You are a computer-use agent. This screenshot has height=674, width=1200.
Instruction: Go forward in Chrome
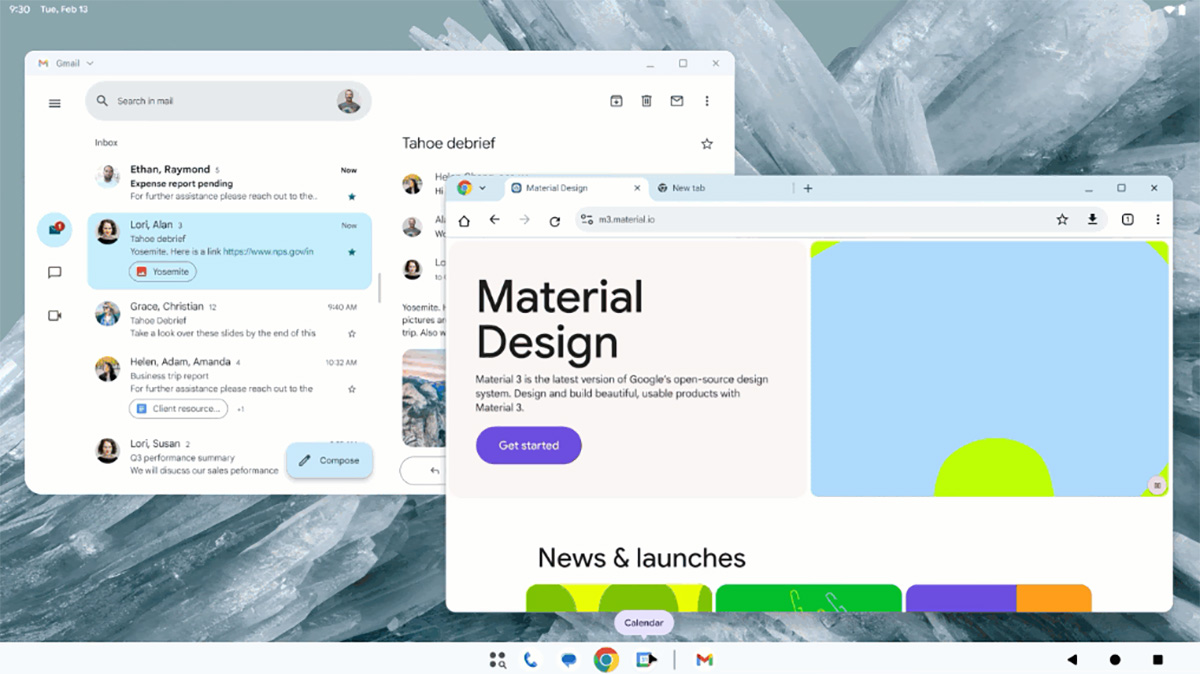[524, 220]
